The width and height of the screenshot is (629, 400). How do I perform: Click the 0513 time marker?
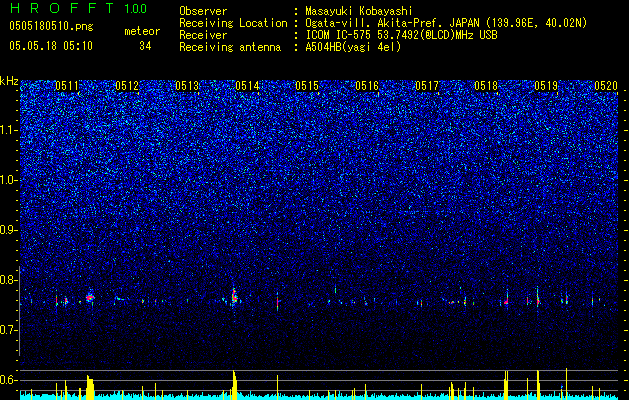(187, 86)
